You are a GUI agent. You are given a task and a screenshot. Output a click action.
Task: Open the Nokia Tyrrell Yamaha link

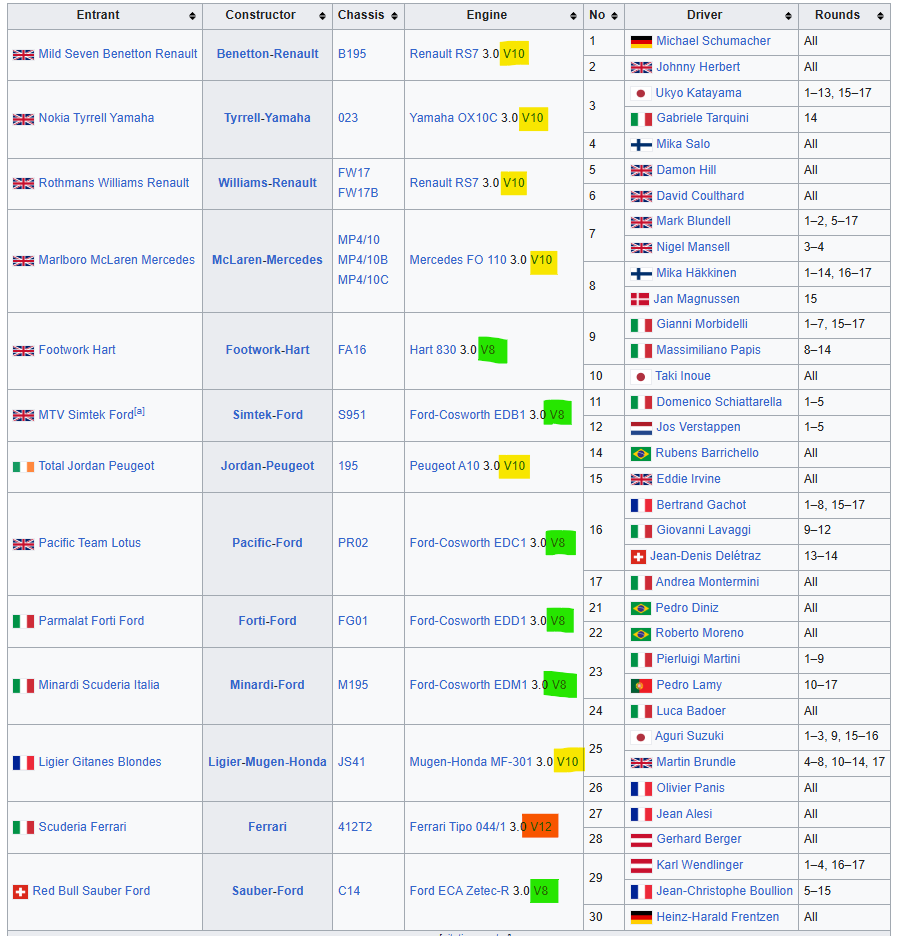point(96,118)
